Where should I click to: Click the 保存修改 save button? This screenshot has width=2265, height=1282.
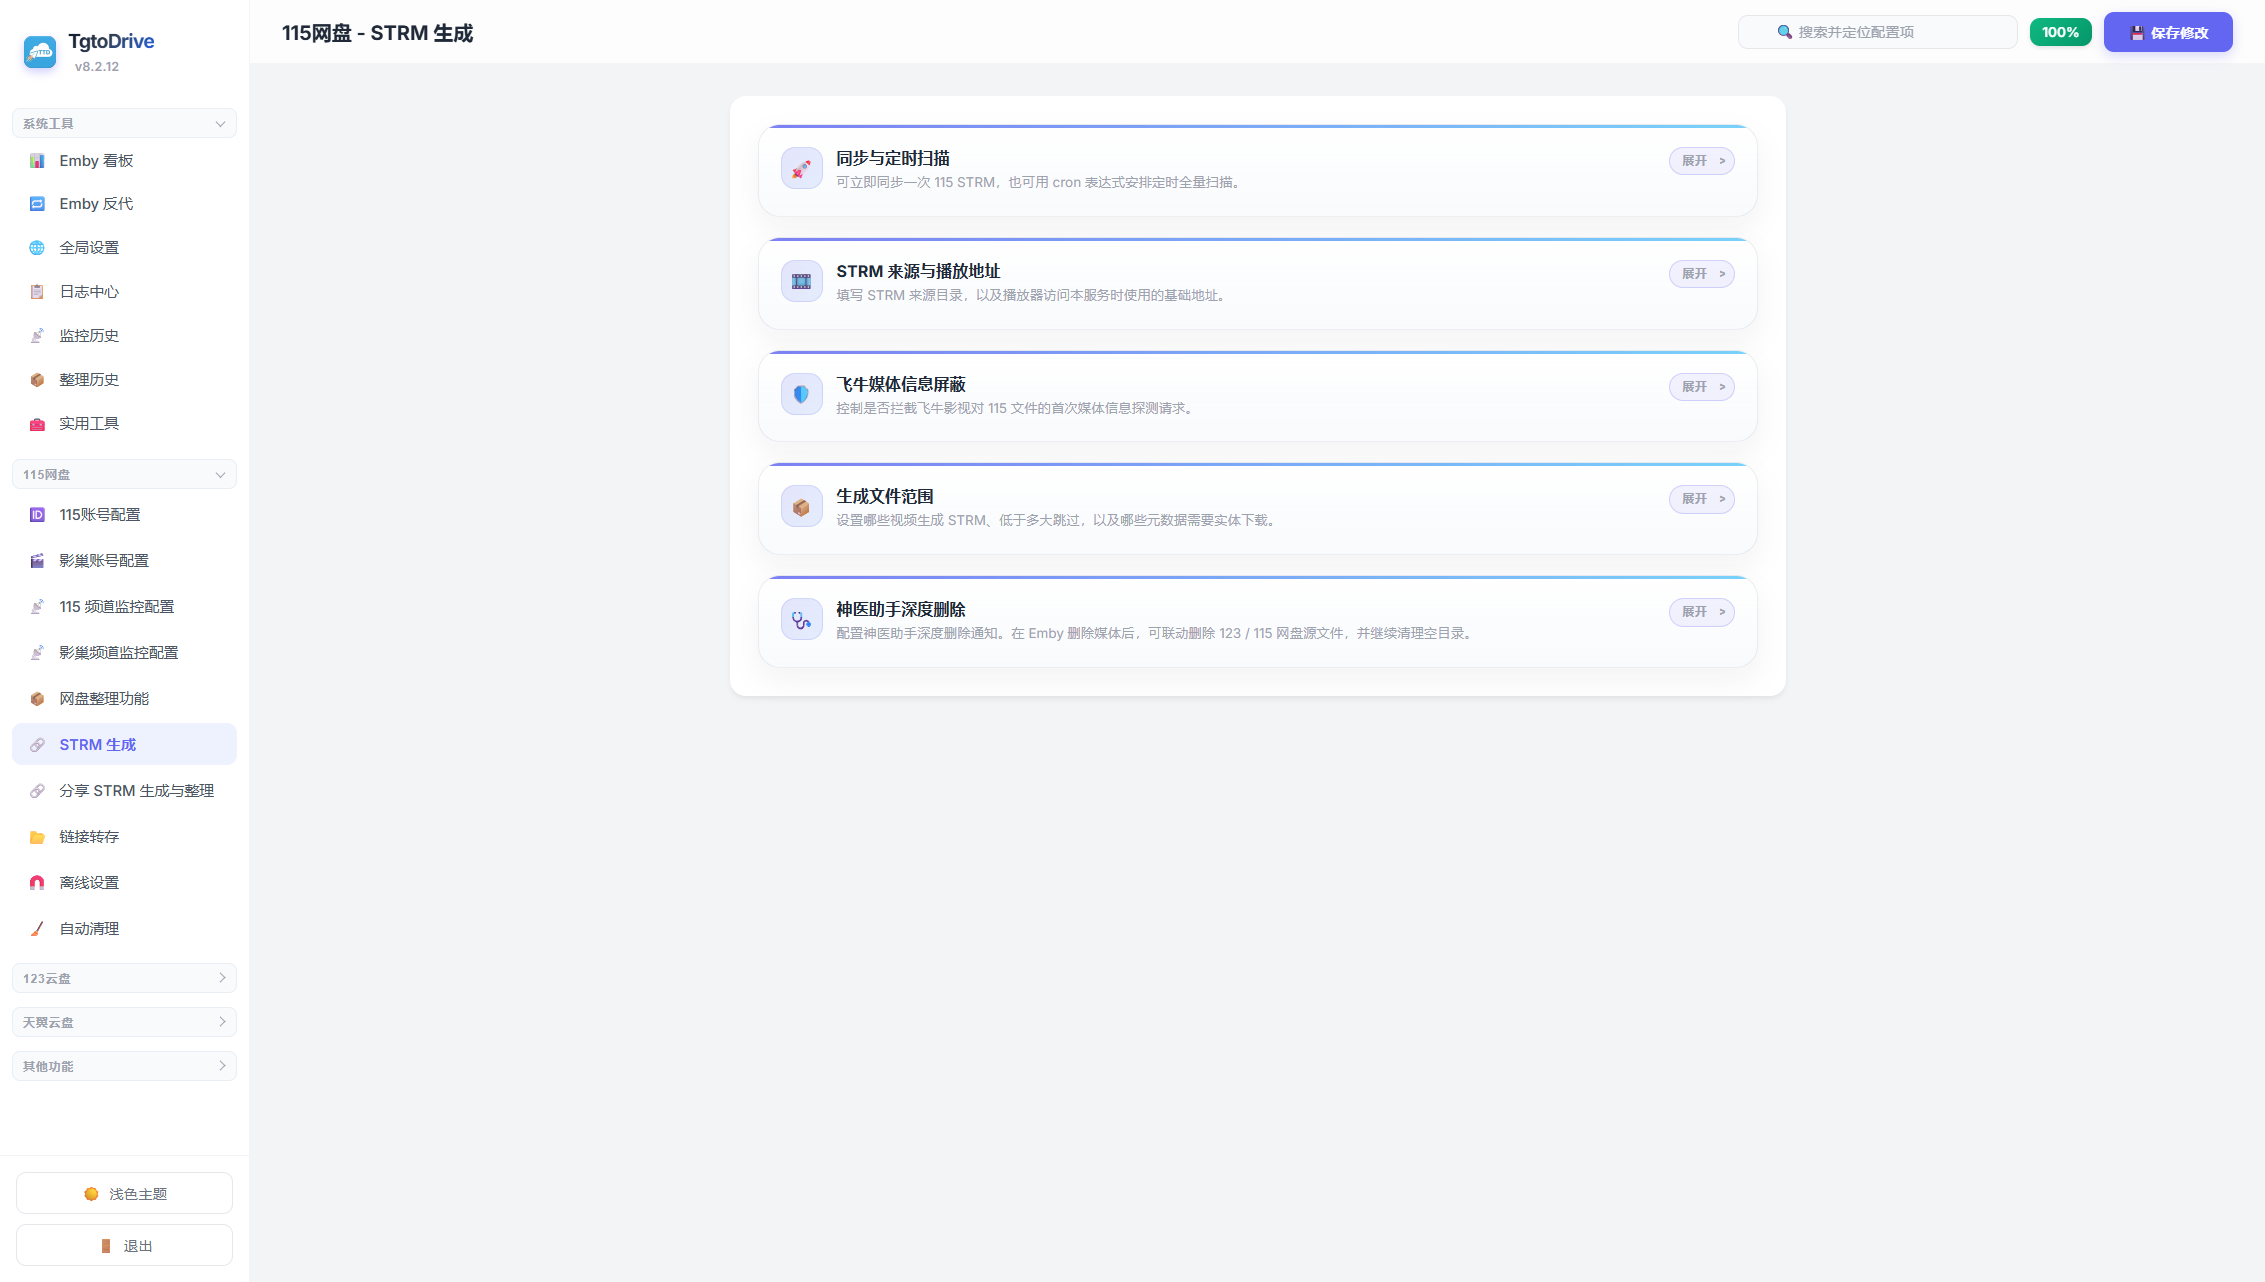(2168, 32)
